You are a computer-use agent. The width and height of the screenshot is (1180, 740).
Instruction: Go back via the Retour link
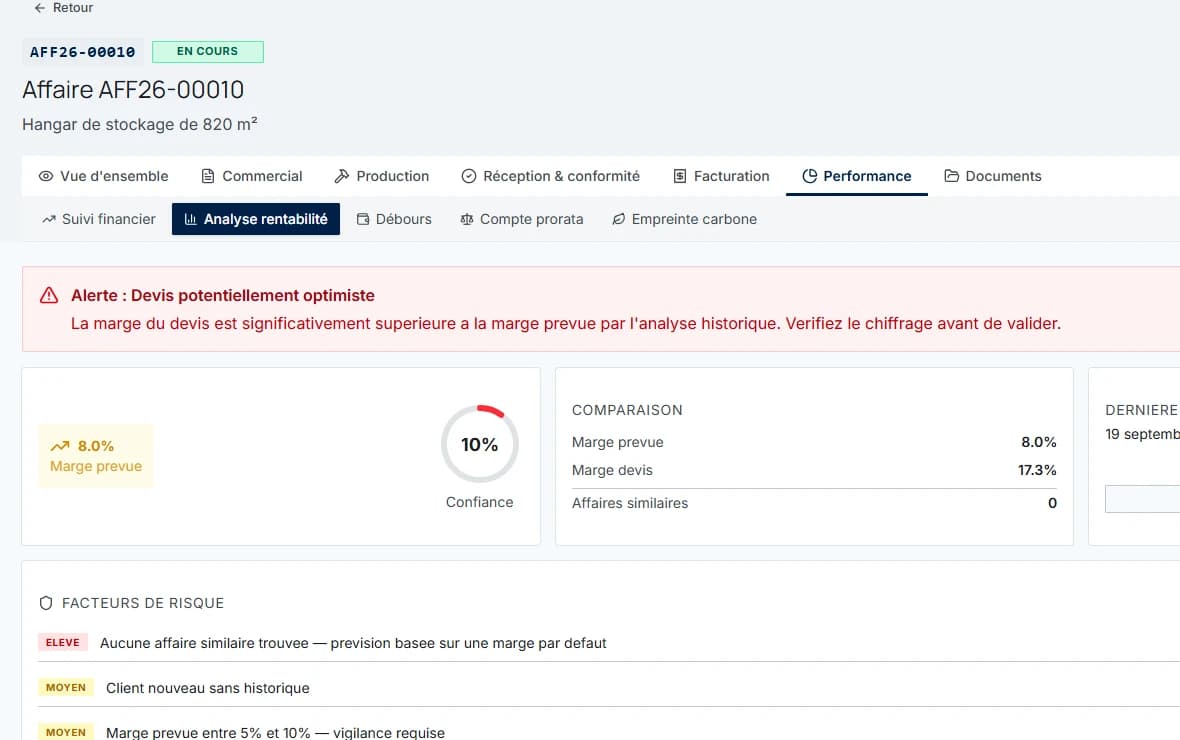pyautogui.click(x=63, y=8)
